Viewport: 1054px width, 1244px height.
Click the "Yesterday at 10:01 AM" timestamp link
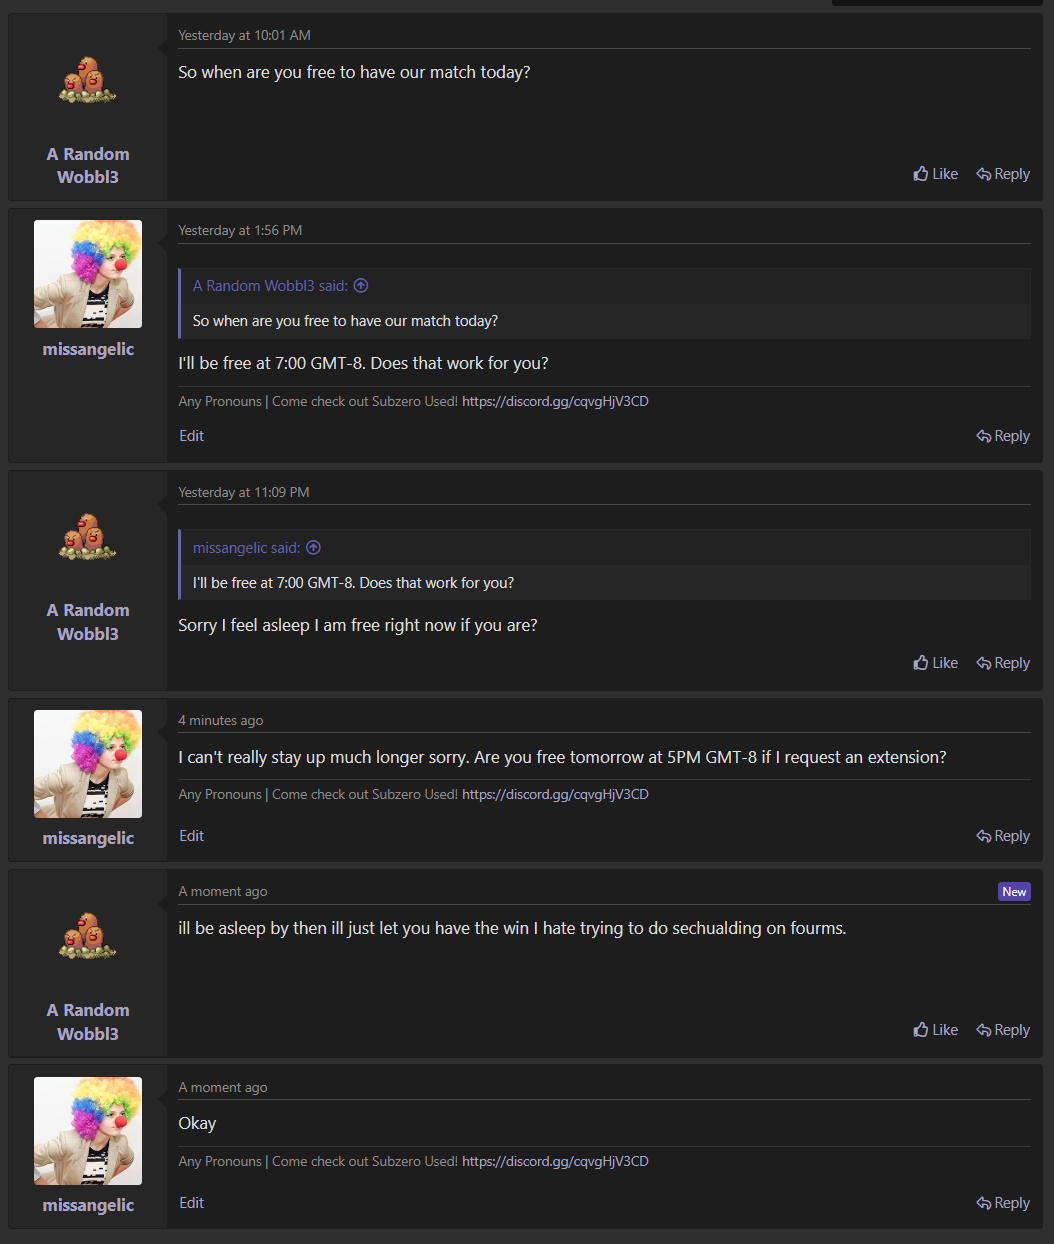tap(244, 35)
